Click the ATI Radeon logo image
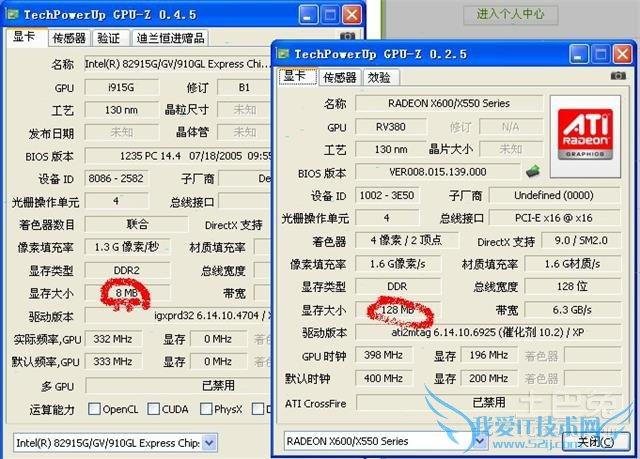 [585, 136]
